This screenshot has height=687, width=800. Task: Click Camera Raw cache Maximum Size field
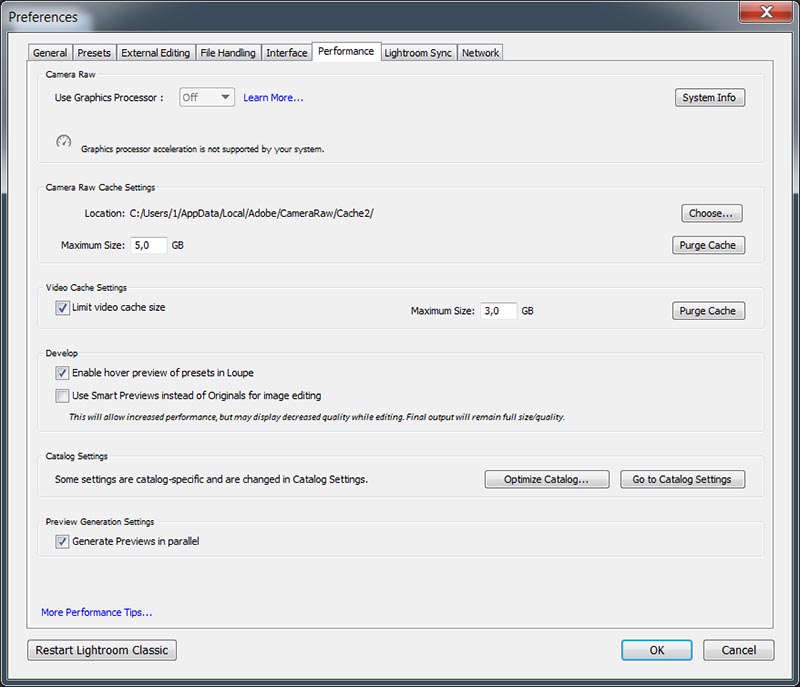(148, 245)
